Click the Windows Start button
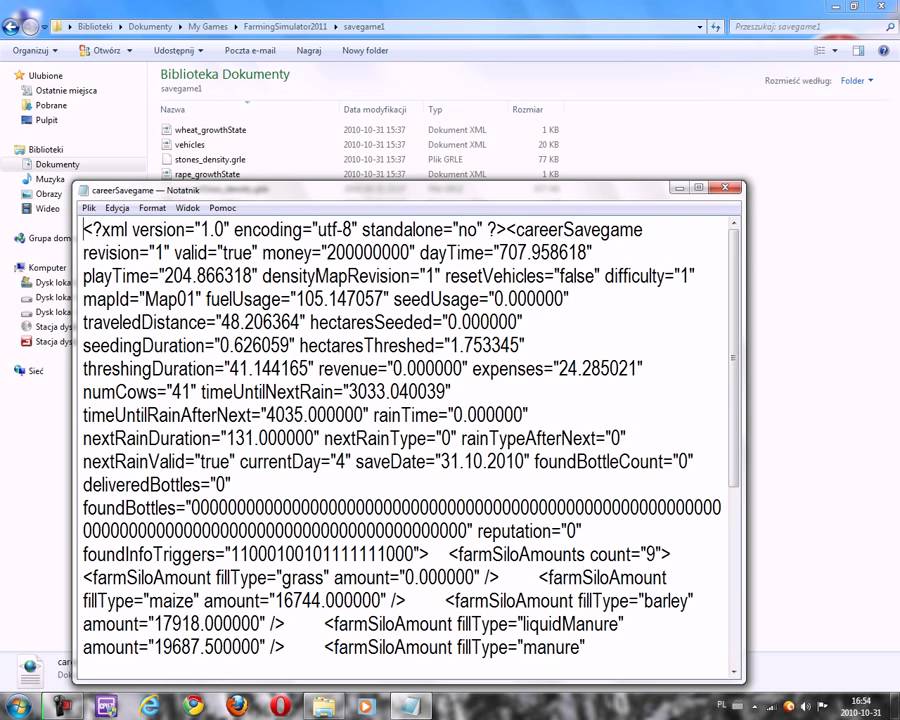The image size is (900, 720). pos(19,706)
